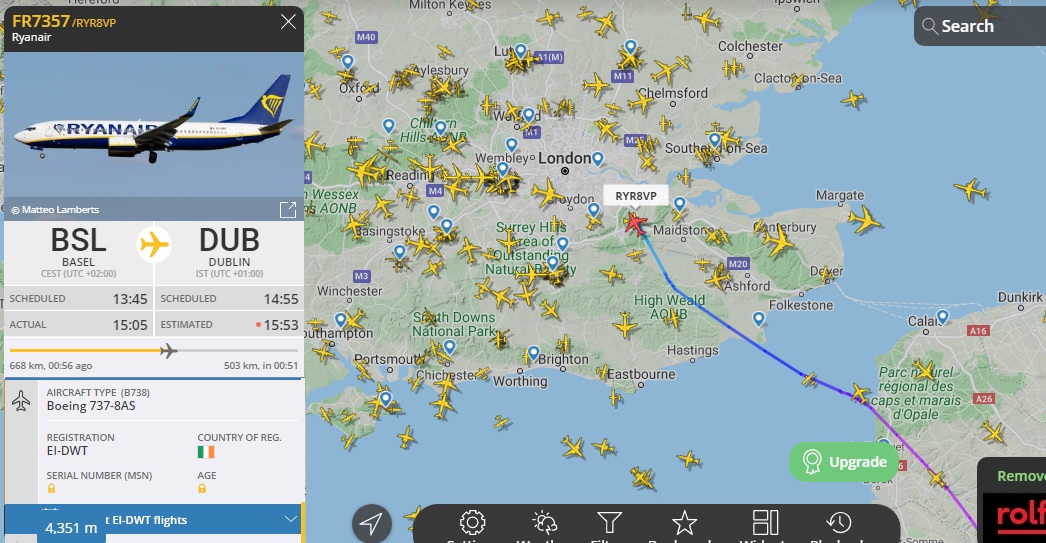The width and height of the screenshot is (1046, 543).
Task: Click the Ryanair aircraft photo
Action: (154, 125)
